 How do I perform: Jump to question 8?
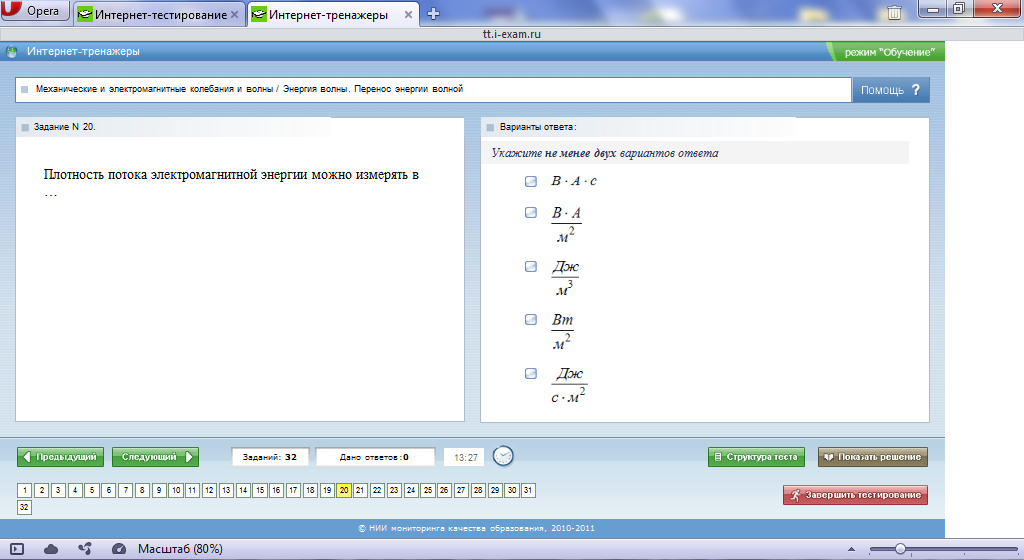tap(142, 490)
